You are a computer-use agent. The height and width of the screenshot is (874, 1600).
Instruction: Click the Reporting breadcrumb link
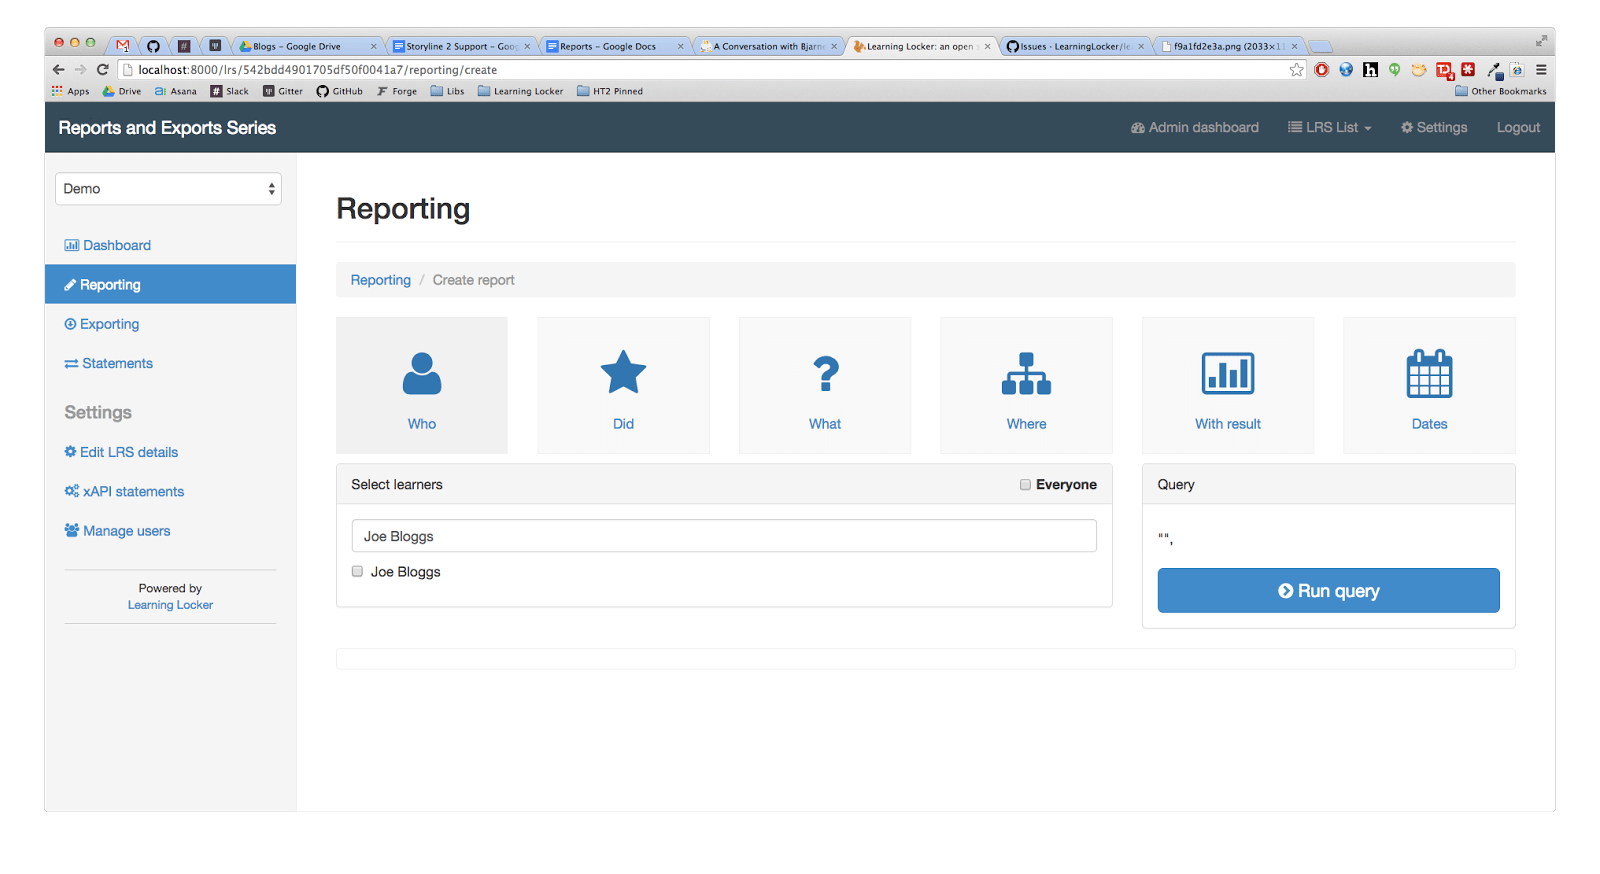[380, 280]
